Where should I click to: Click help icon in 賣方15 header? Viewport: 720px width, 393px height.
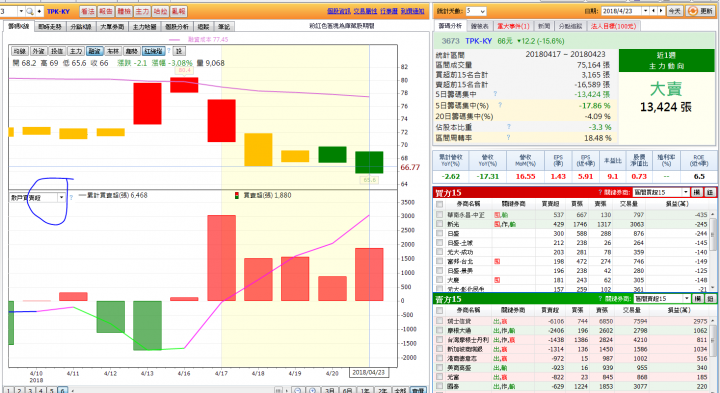pyautogui.click(x=601, y=299)
